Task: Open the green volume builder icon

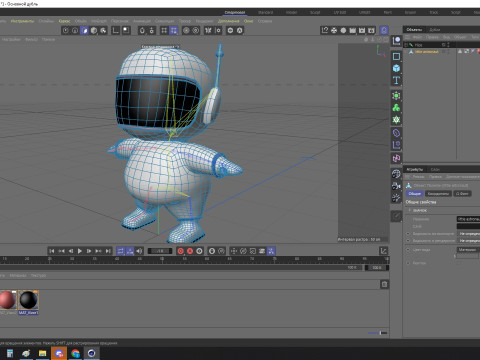Action: [x=396, y=108]
